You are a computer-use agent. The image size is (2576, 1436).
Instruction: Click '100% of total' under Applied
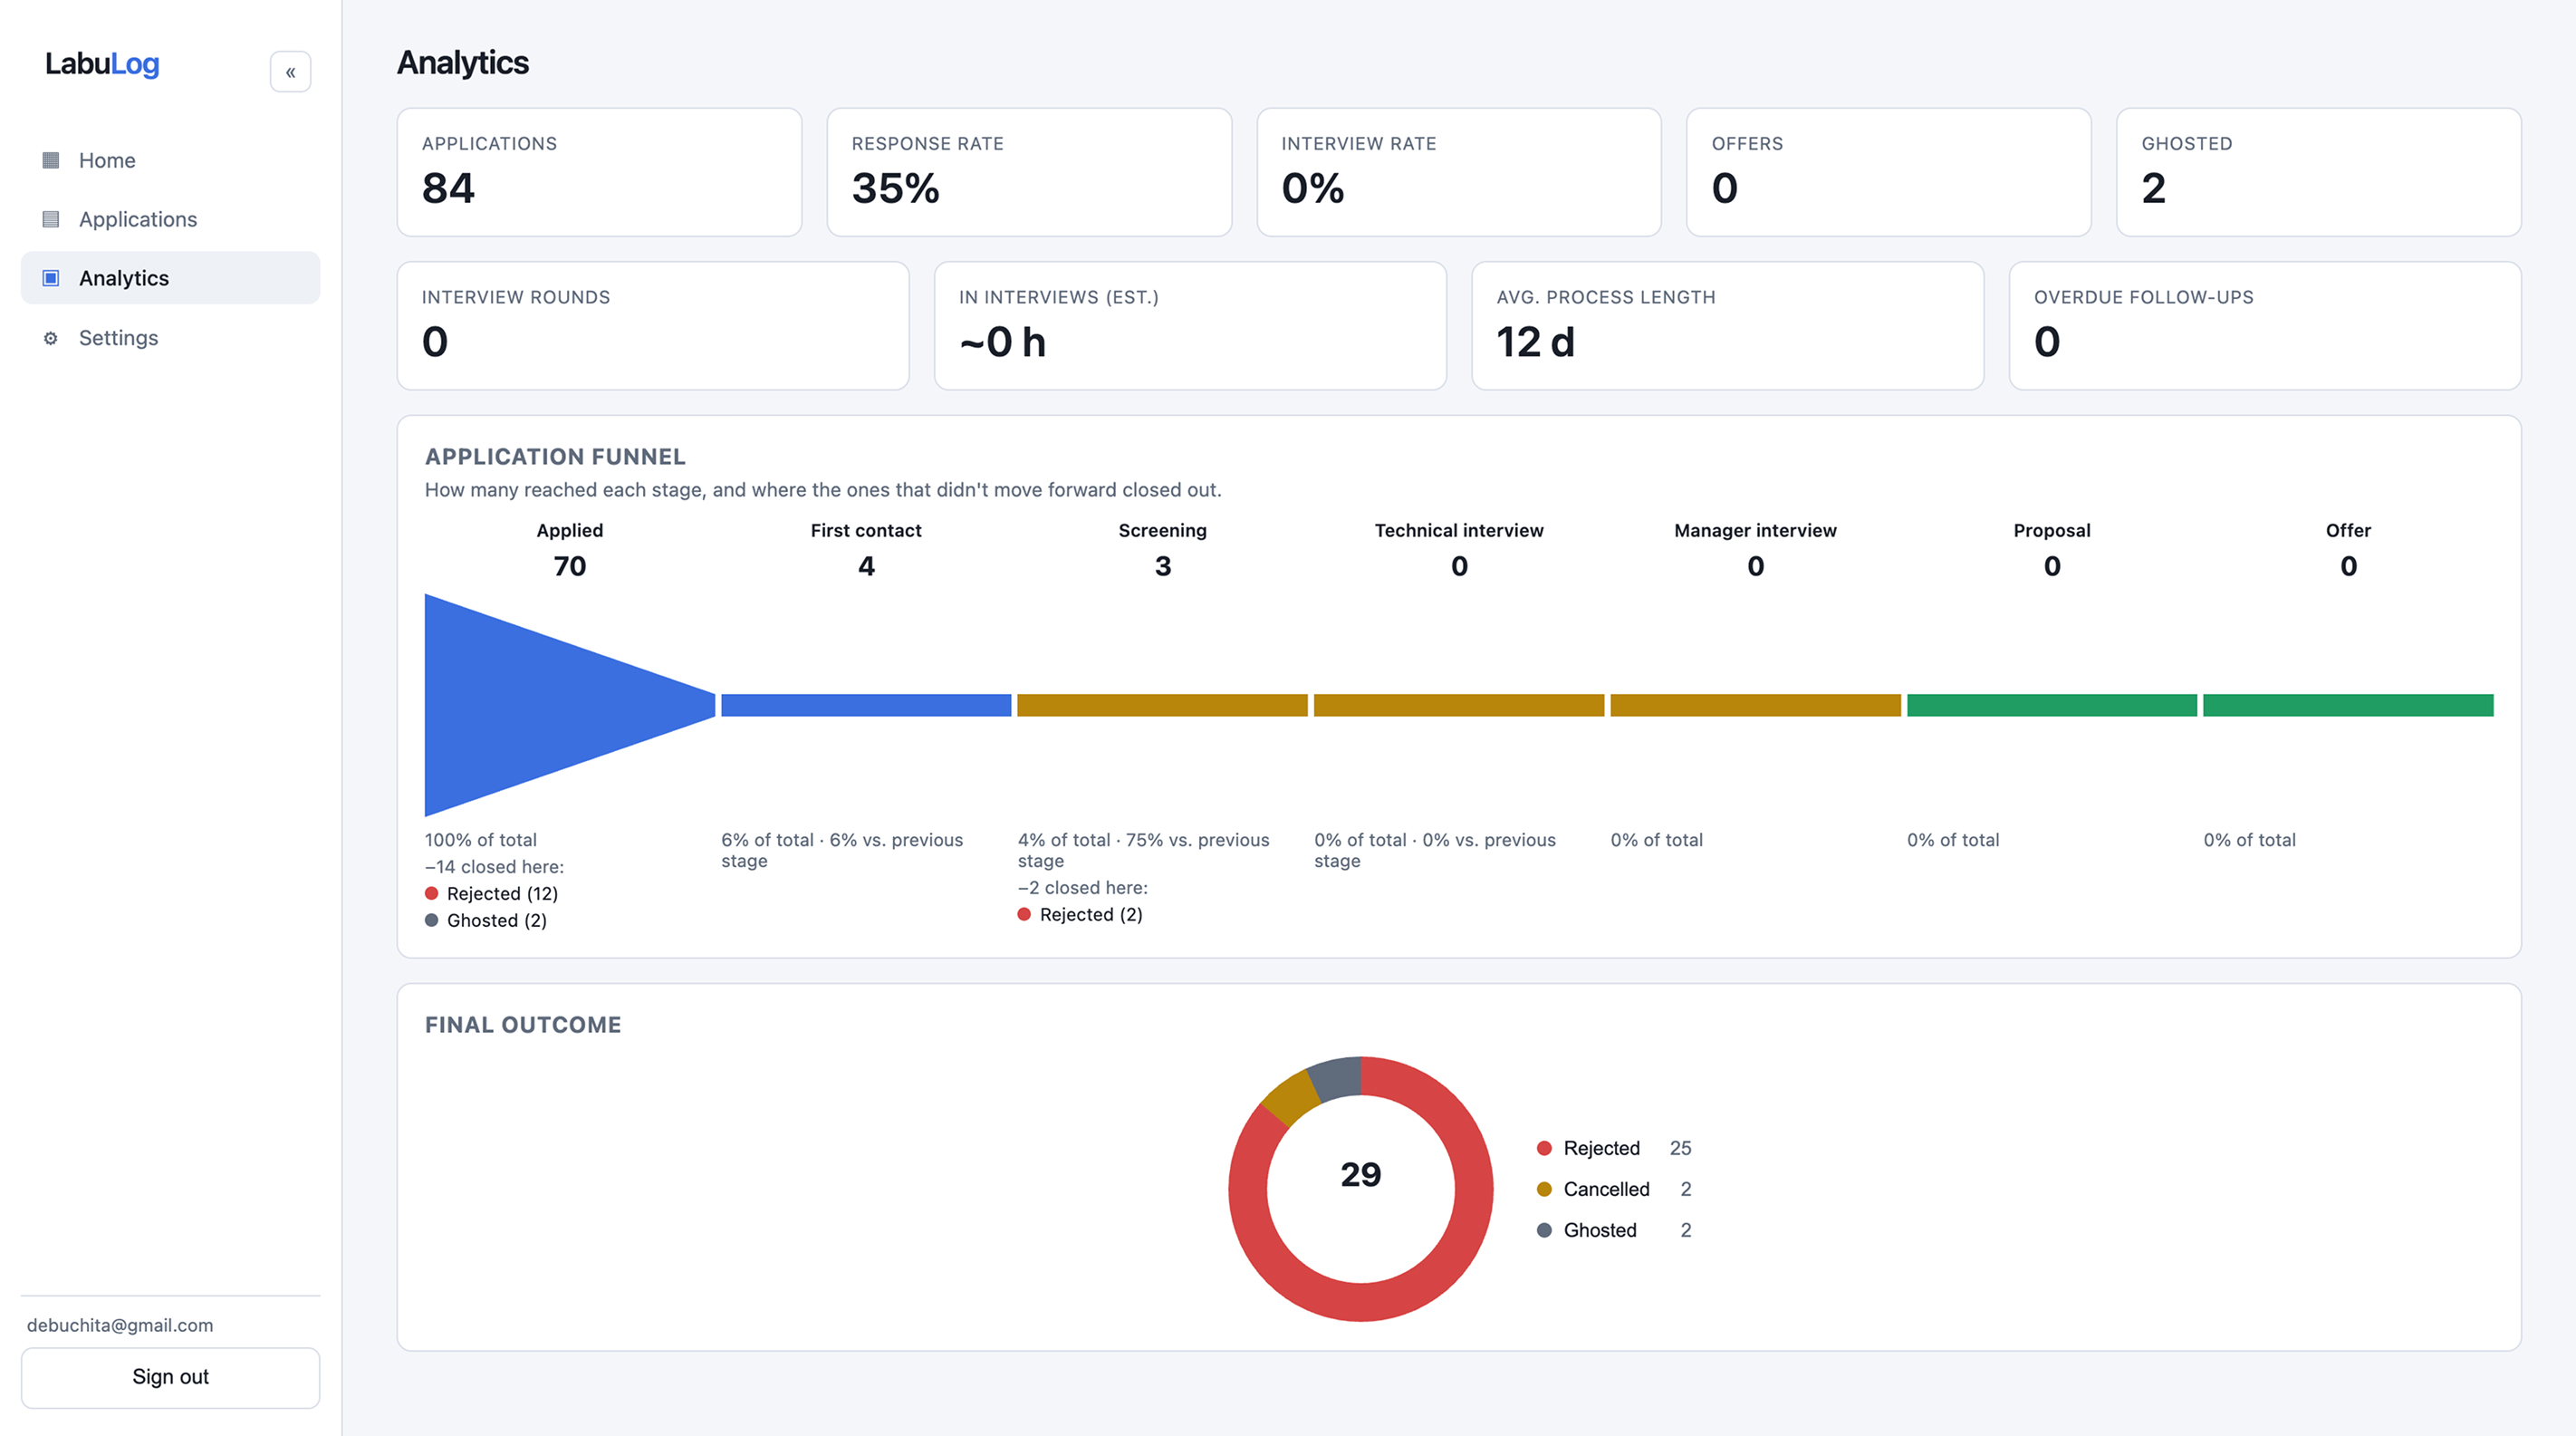coord(481,840)
